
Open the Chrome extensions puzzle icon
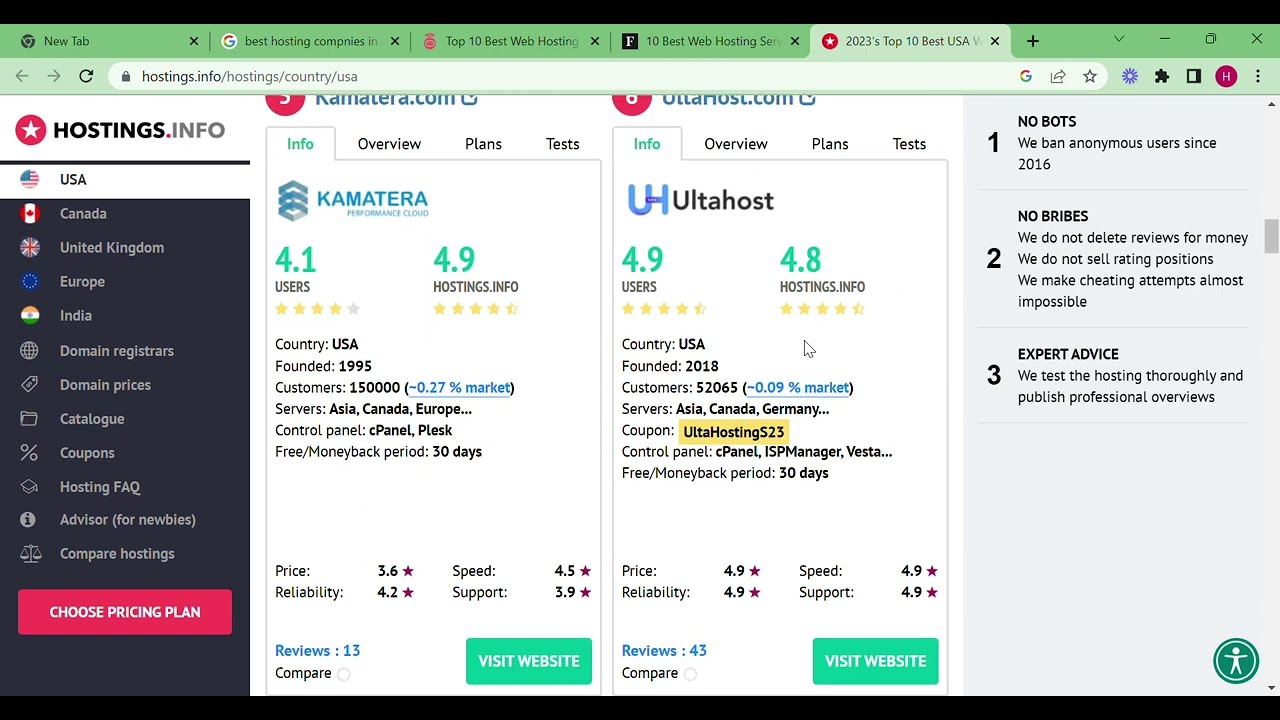coord(1162,76)
